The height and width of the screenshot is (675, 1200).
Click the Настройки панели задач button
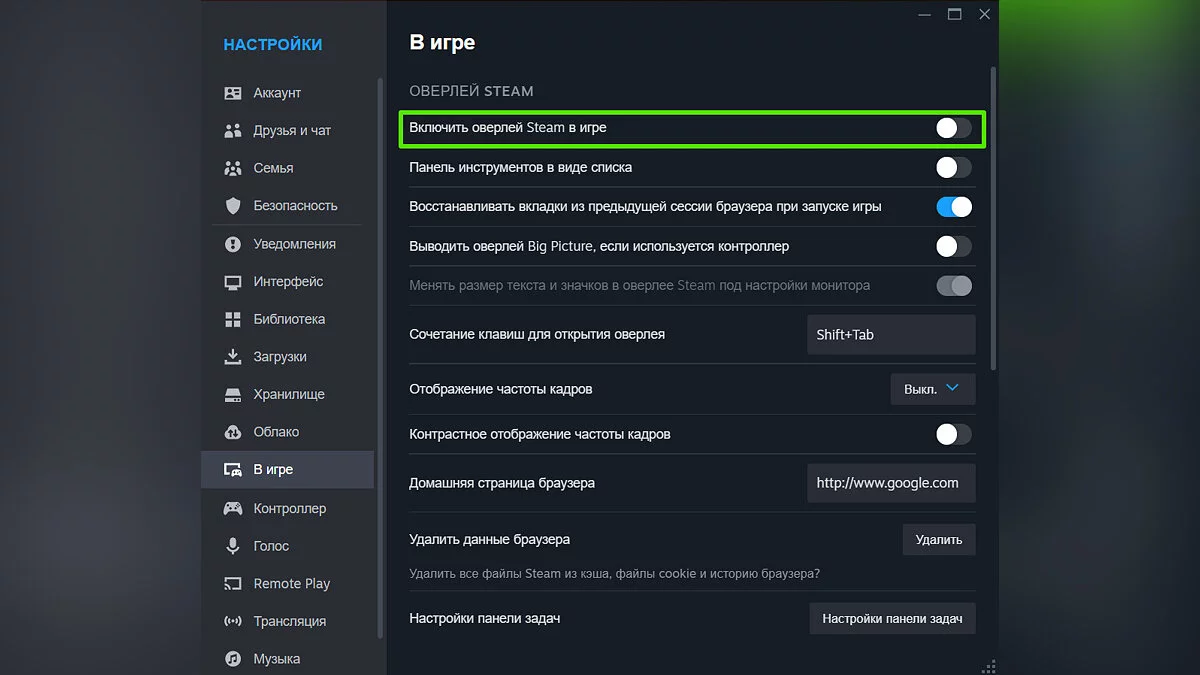[x=892, y=619]
